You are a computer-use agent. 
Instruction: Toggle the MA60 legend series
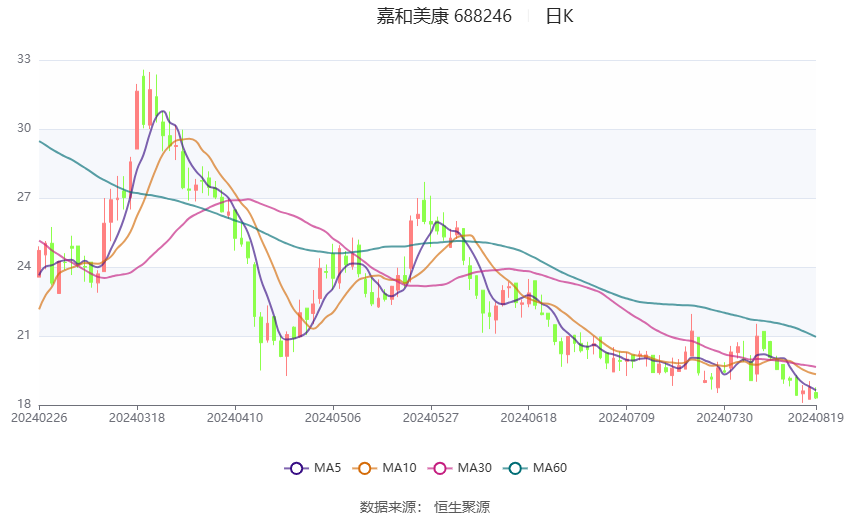535,468
